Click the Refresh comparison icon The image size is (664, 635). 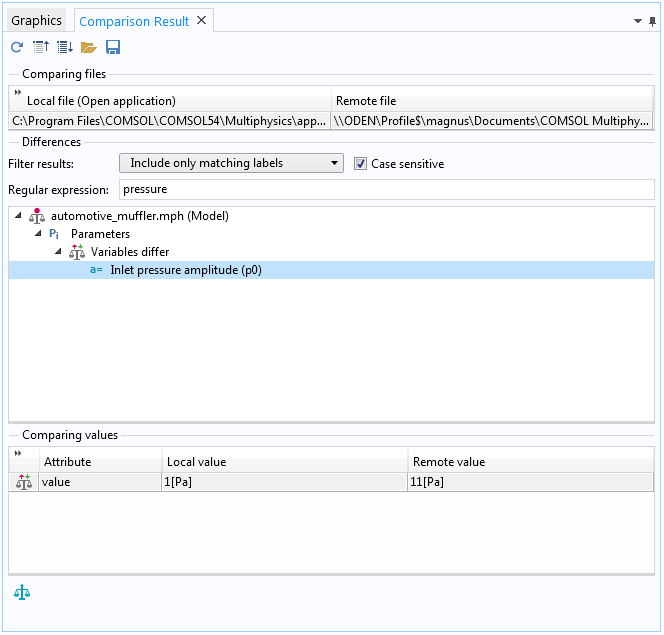(17, 47)
